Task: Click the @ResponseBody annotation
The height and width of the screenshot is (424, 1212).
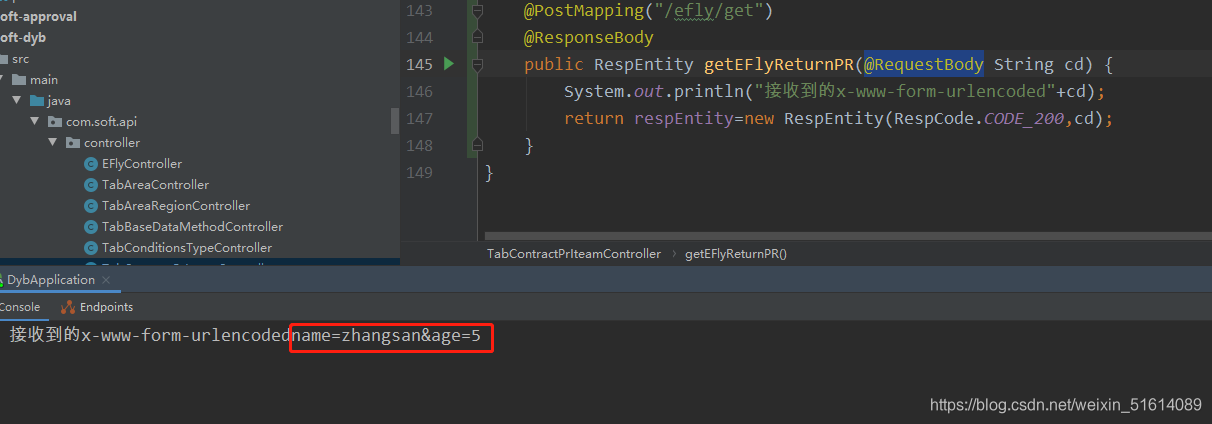Action: coord(589,38)
